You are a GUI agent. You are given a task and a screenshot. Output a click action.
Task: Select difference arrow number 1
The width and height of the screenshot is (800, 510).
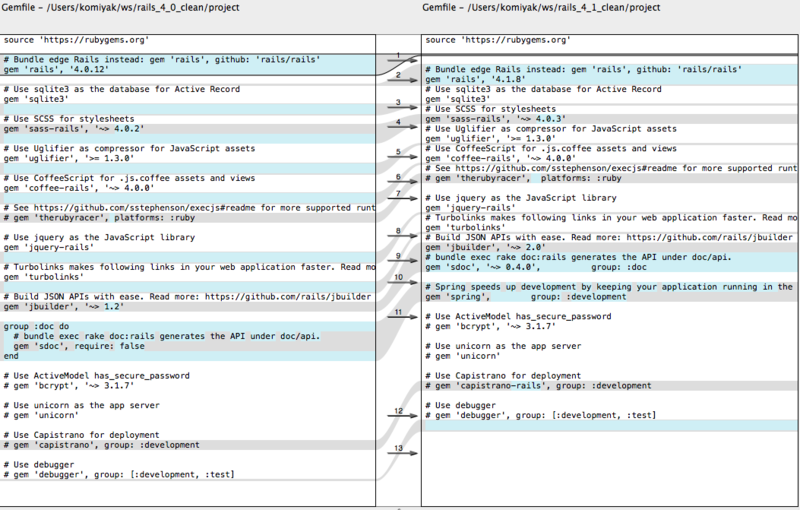click(x=402, y=59)
